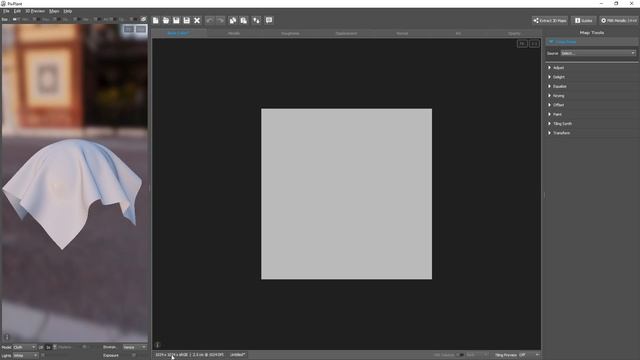
Task: Click the gray base color canvas image
Action: pyautogui.click(x=347, y=194)
